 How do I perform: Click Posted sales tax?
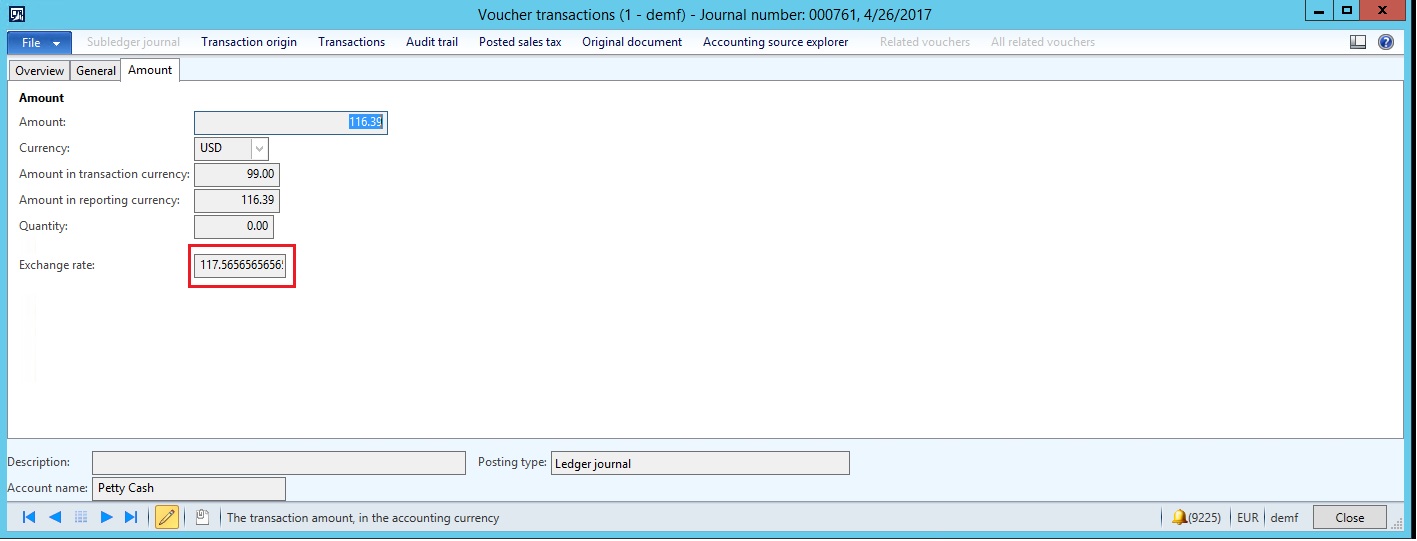pyautogui.click(x=520, y=42)
